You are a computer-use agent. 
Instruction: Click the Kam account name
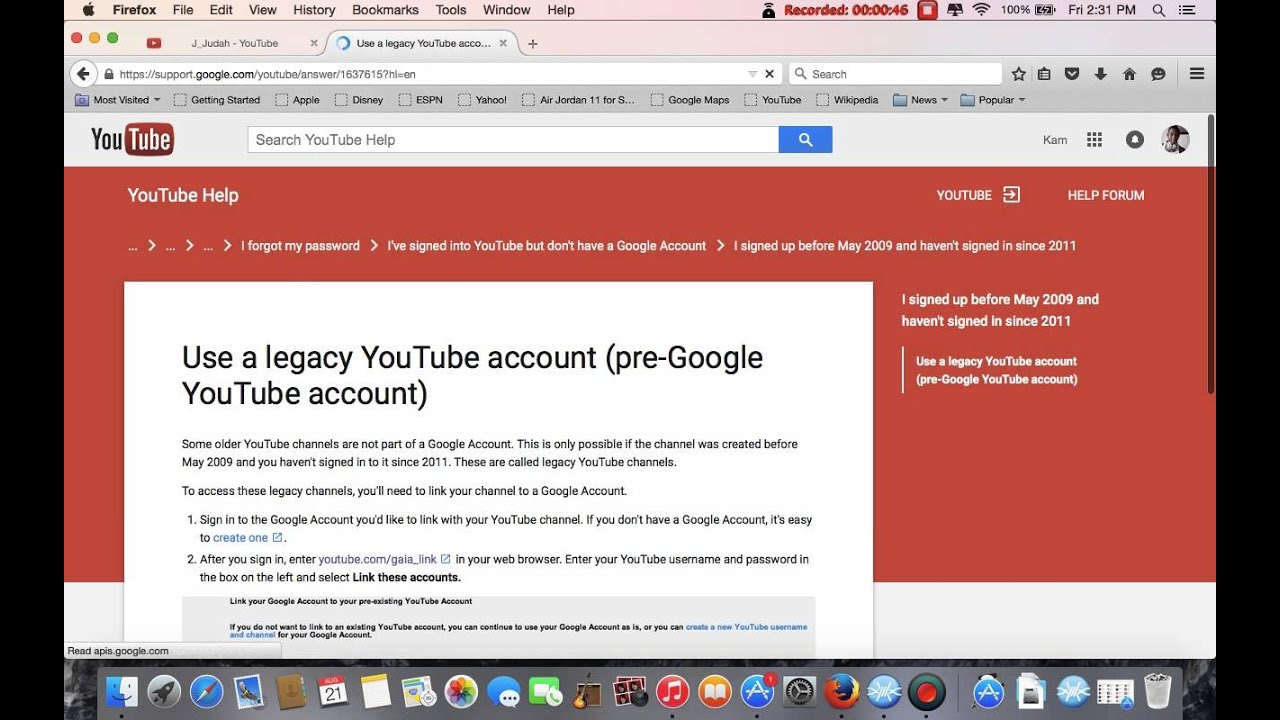pos(1055,140)
